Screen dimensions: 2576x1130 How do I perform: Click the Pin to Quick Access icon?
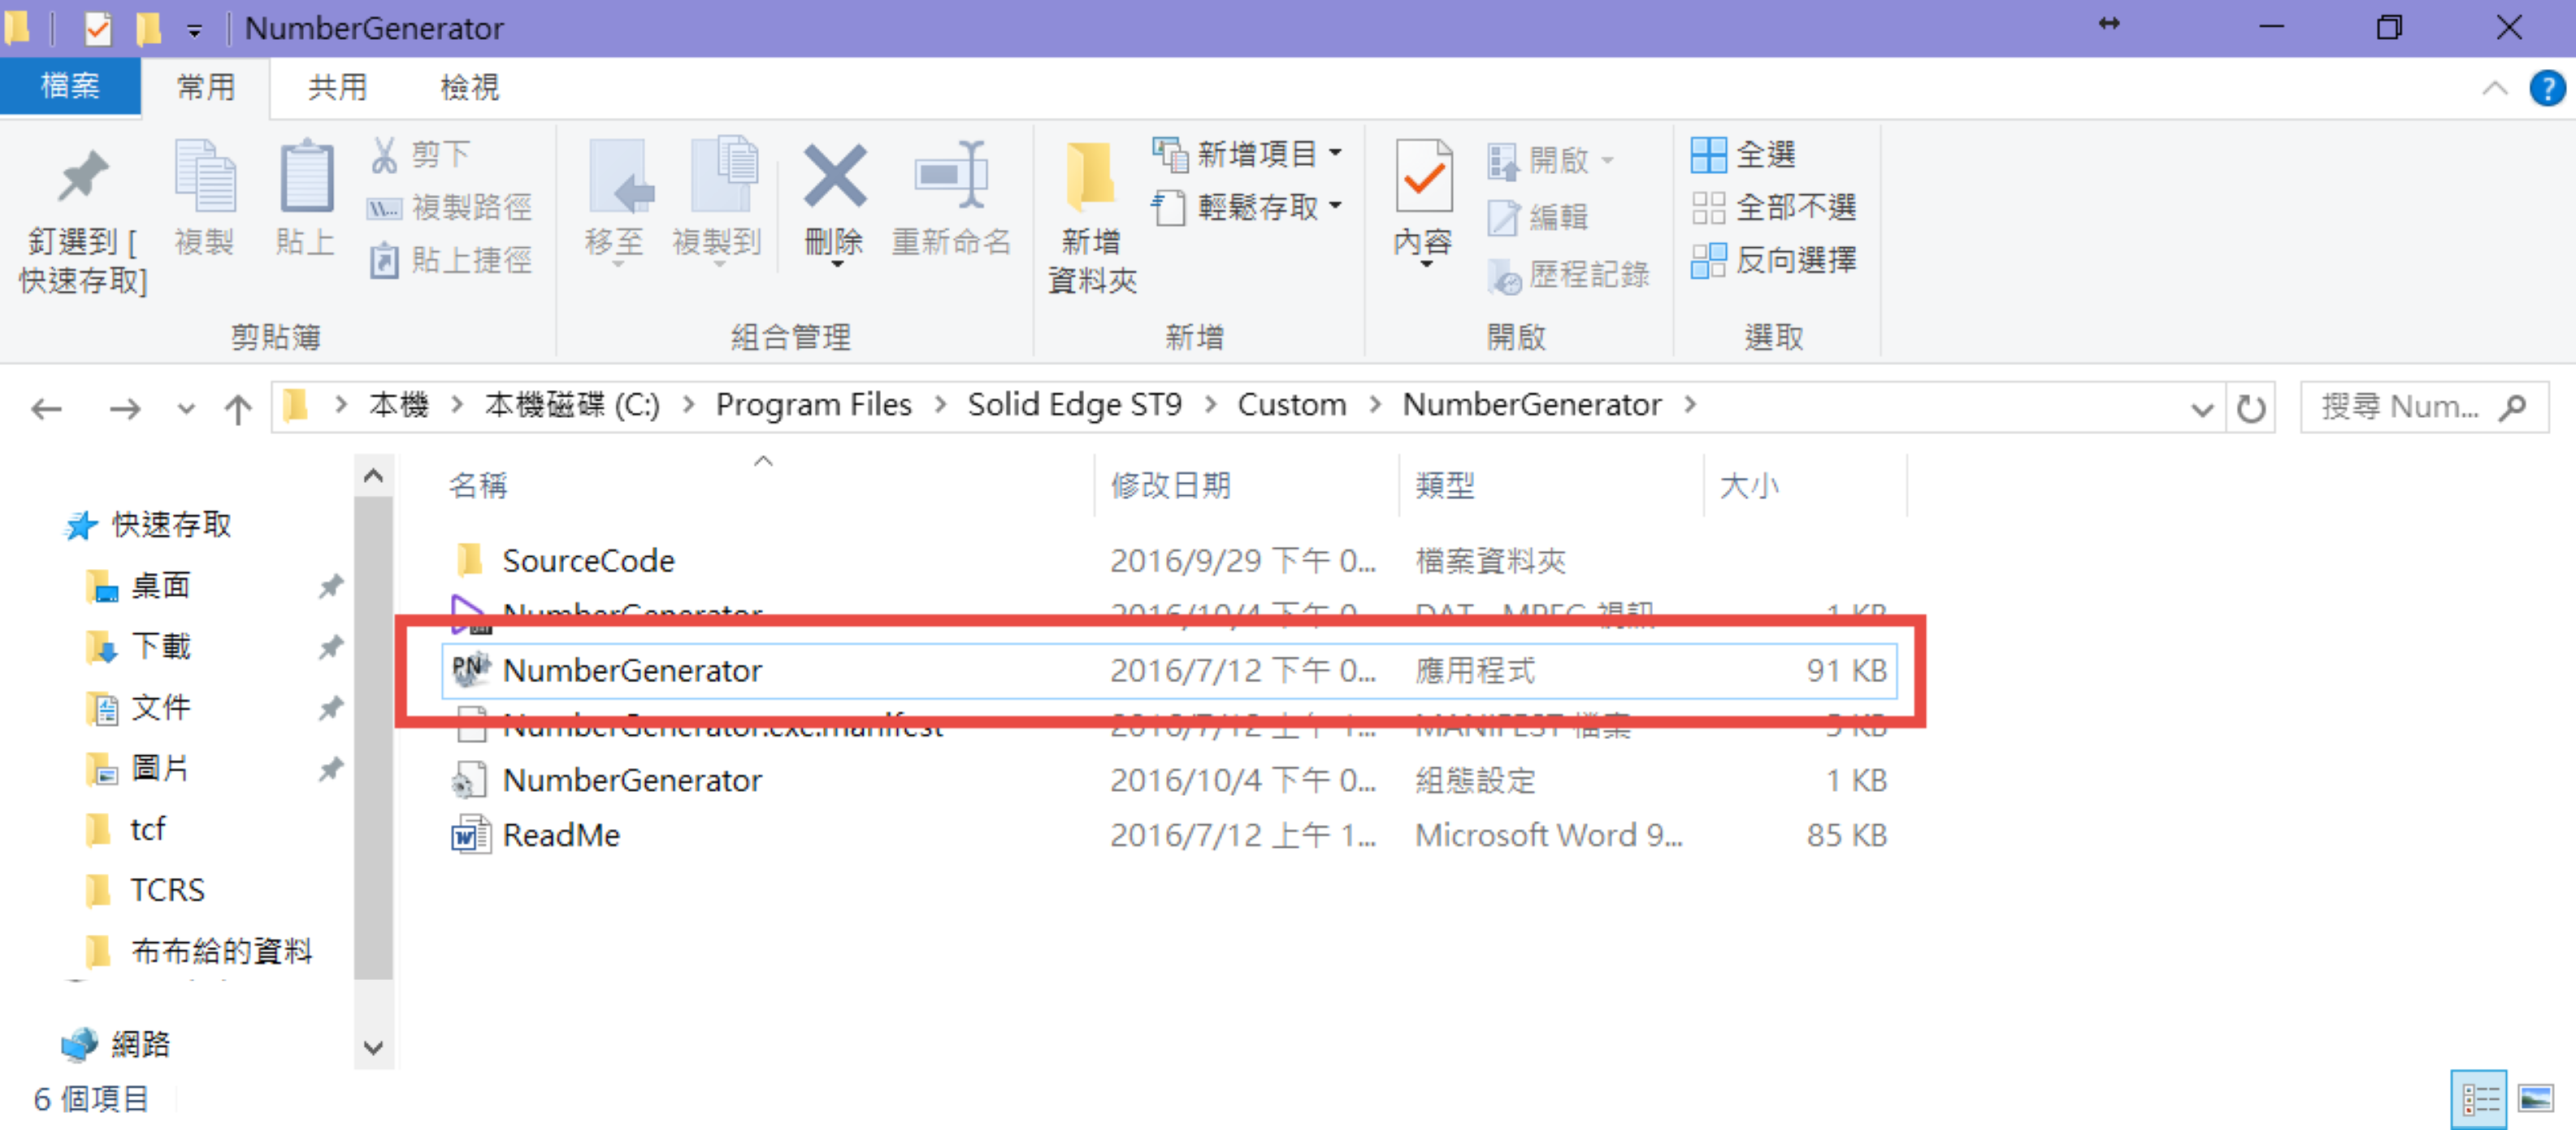click(x=82, y=177)
